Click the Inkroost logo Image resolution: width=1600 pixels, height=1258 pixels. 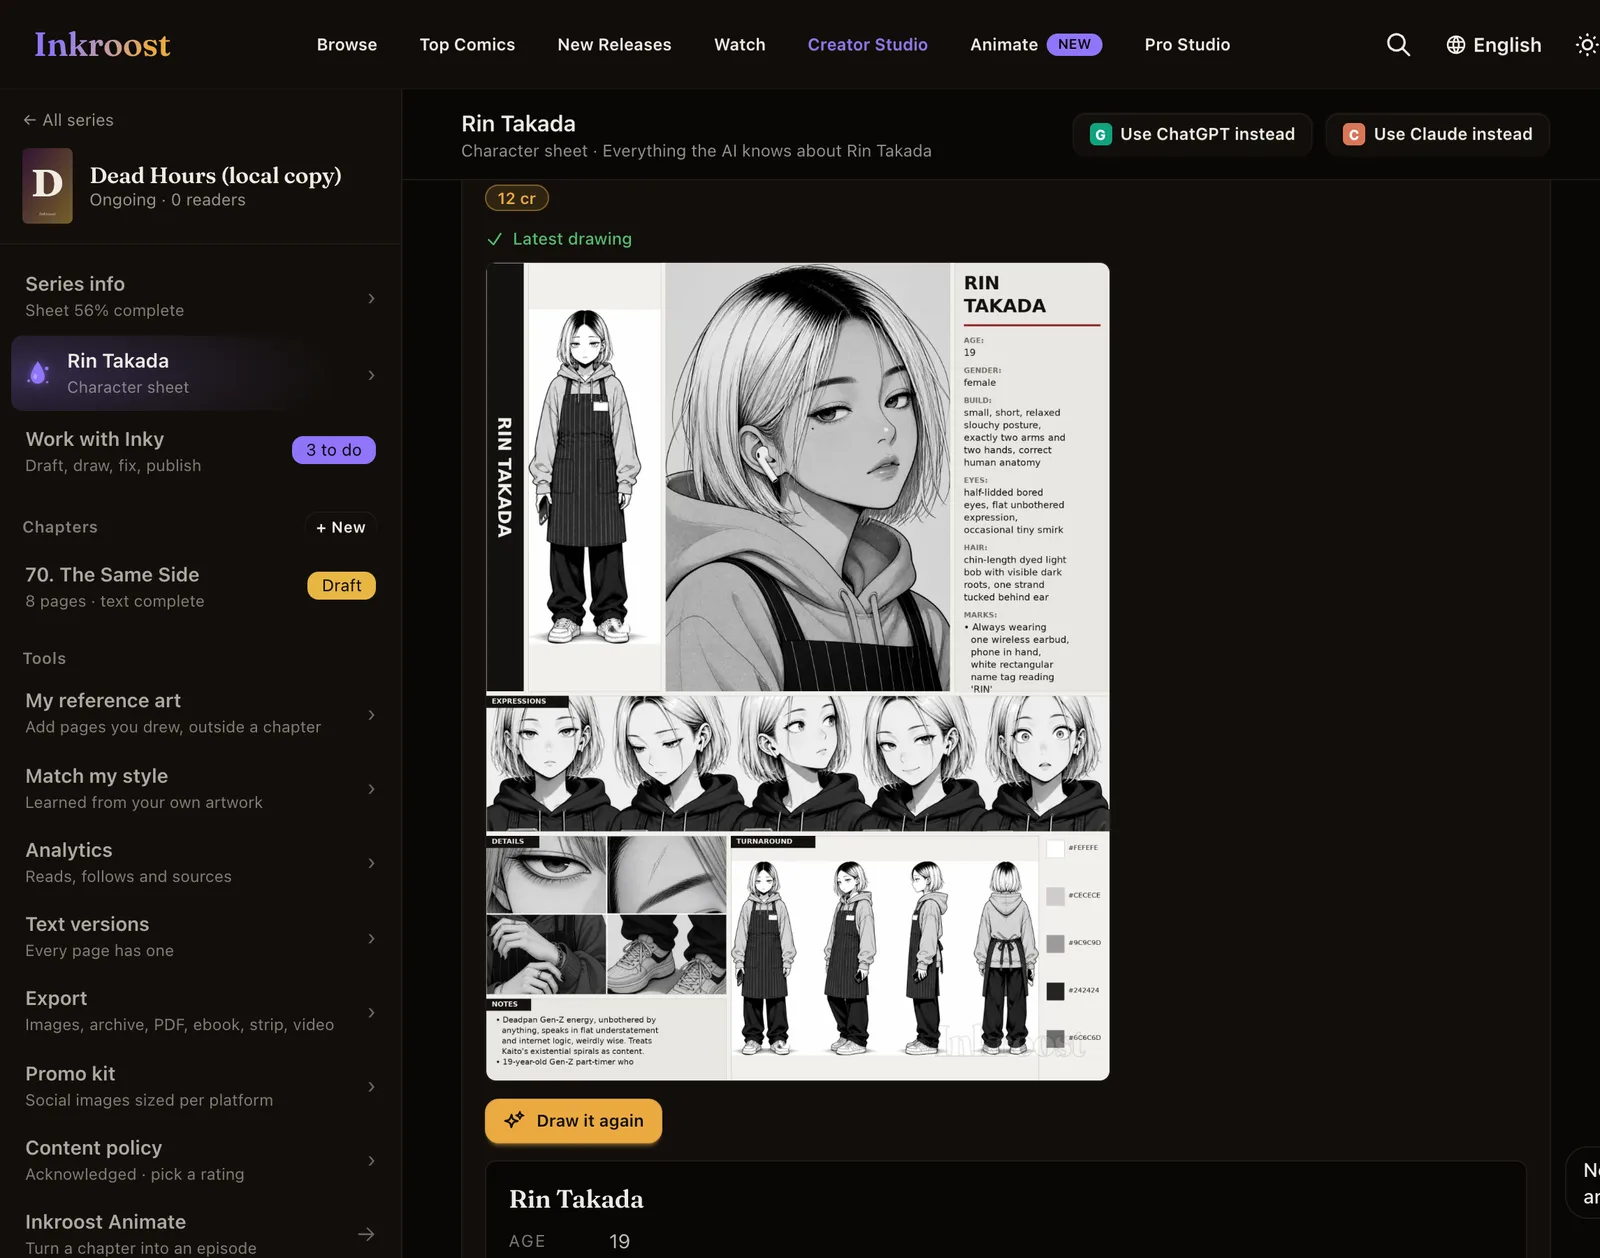pyautogui.click(x=102, y=44)
